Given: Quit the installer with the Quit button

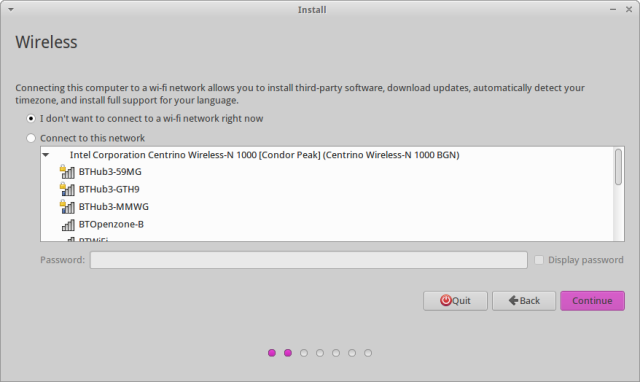Looking at the screenshot, I should click(455, 301).
